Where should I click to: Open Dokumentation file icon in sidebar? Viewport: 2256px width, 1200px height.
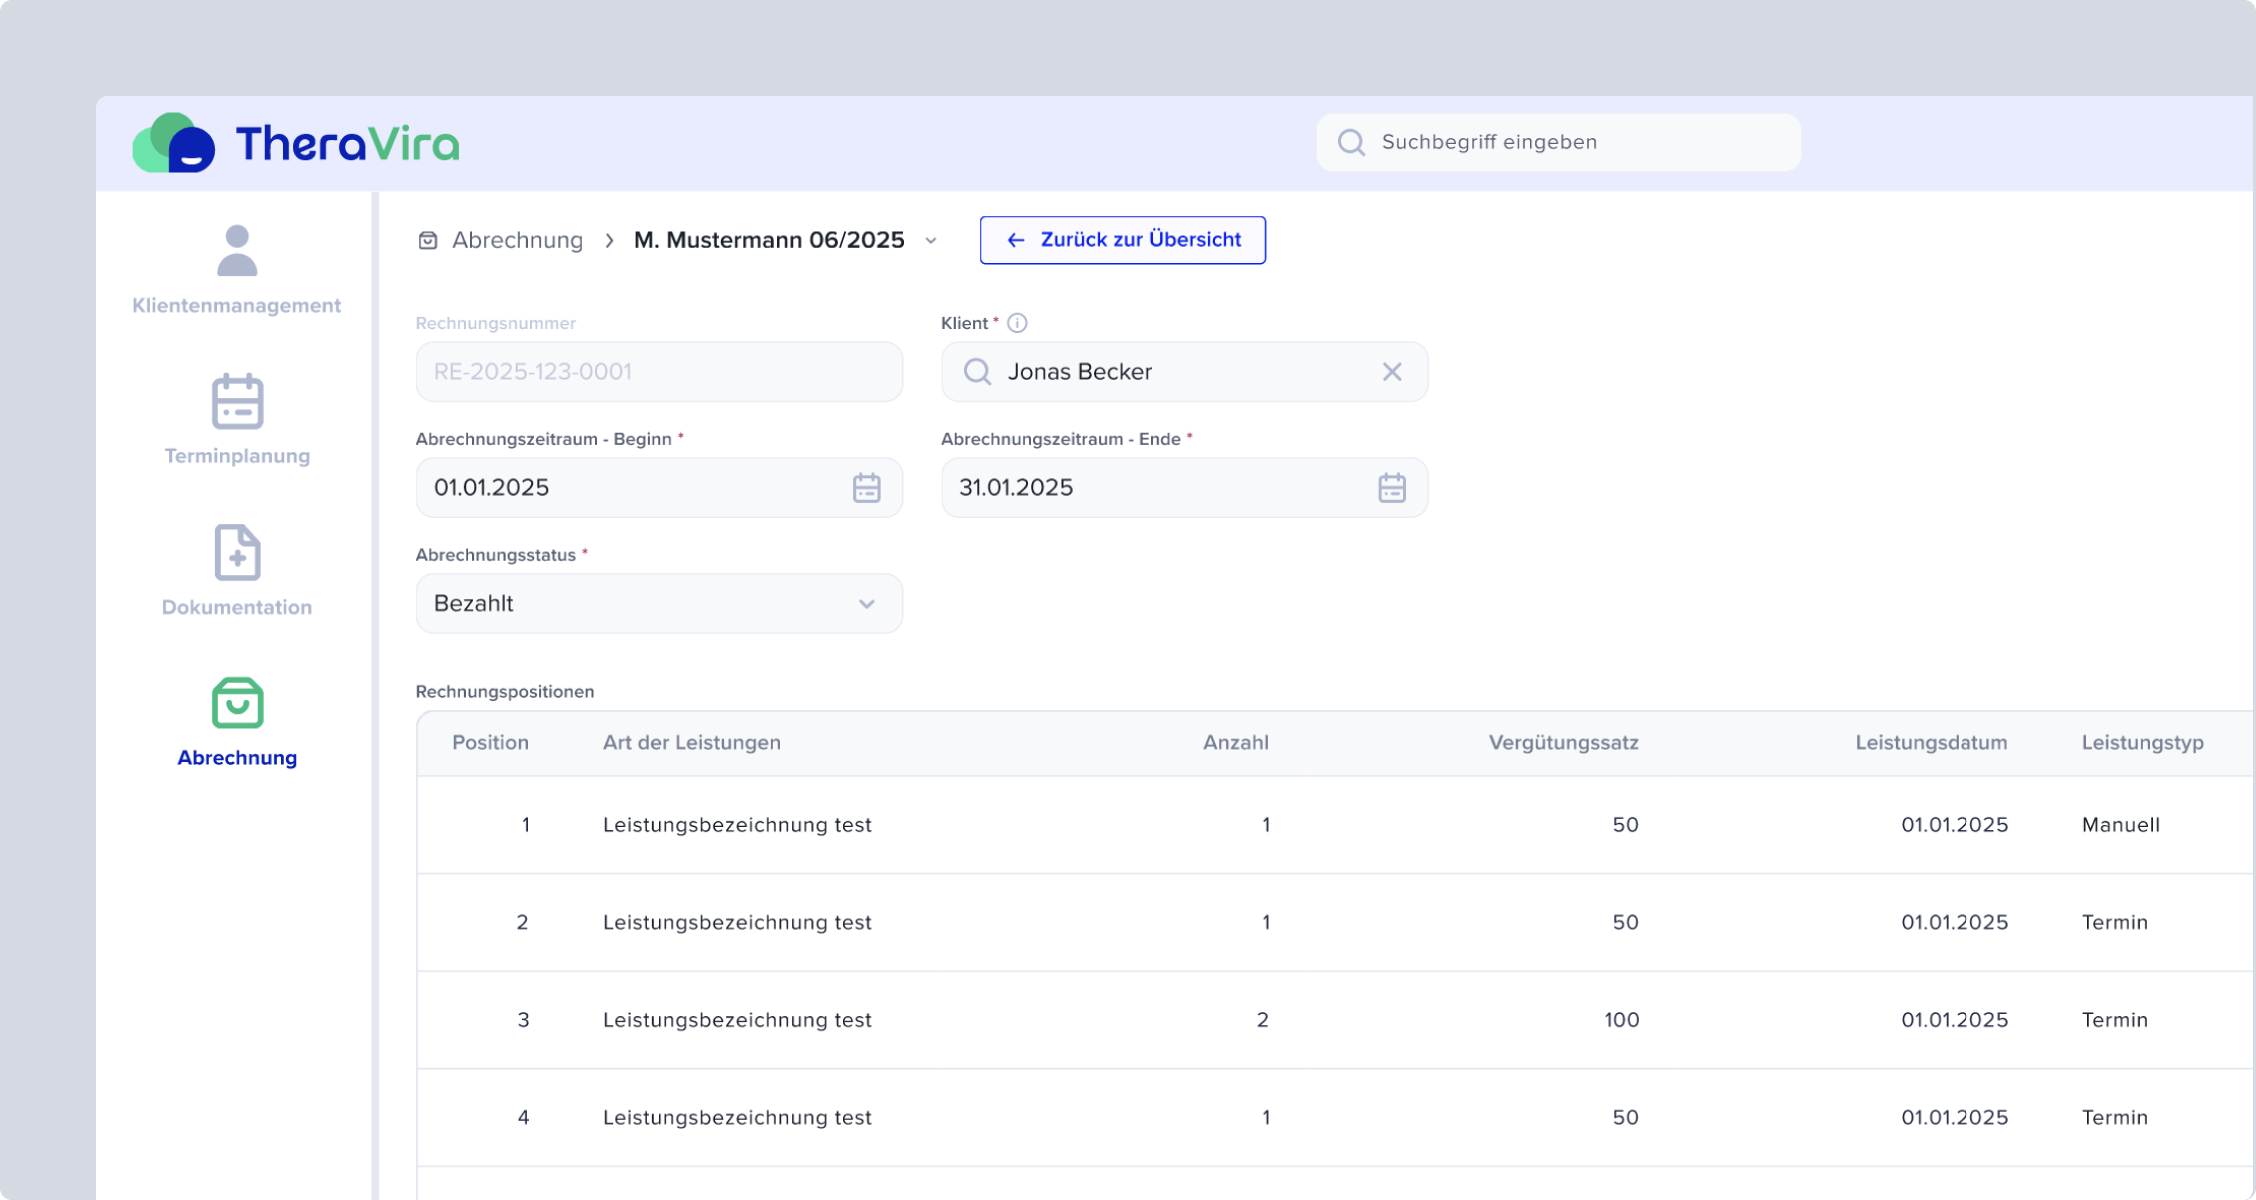[237, 552]
